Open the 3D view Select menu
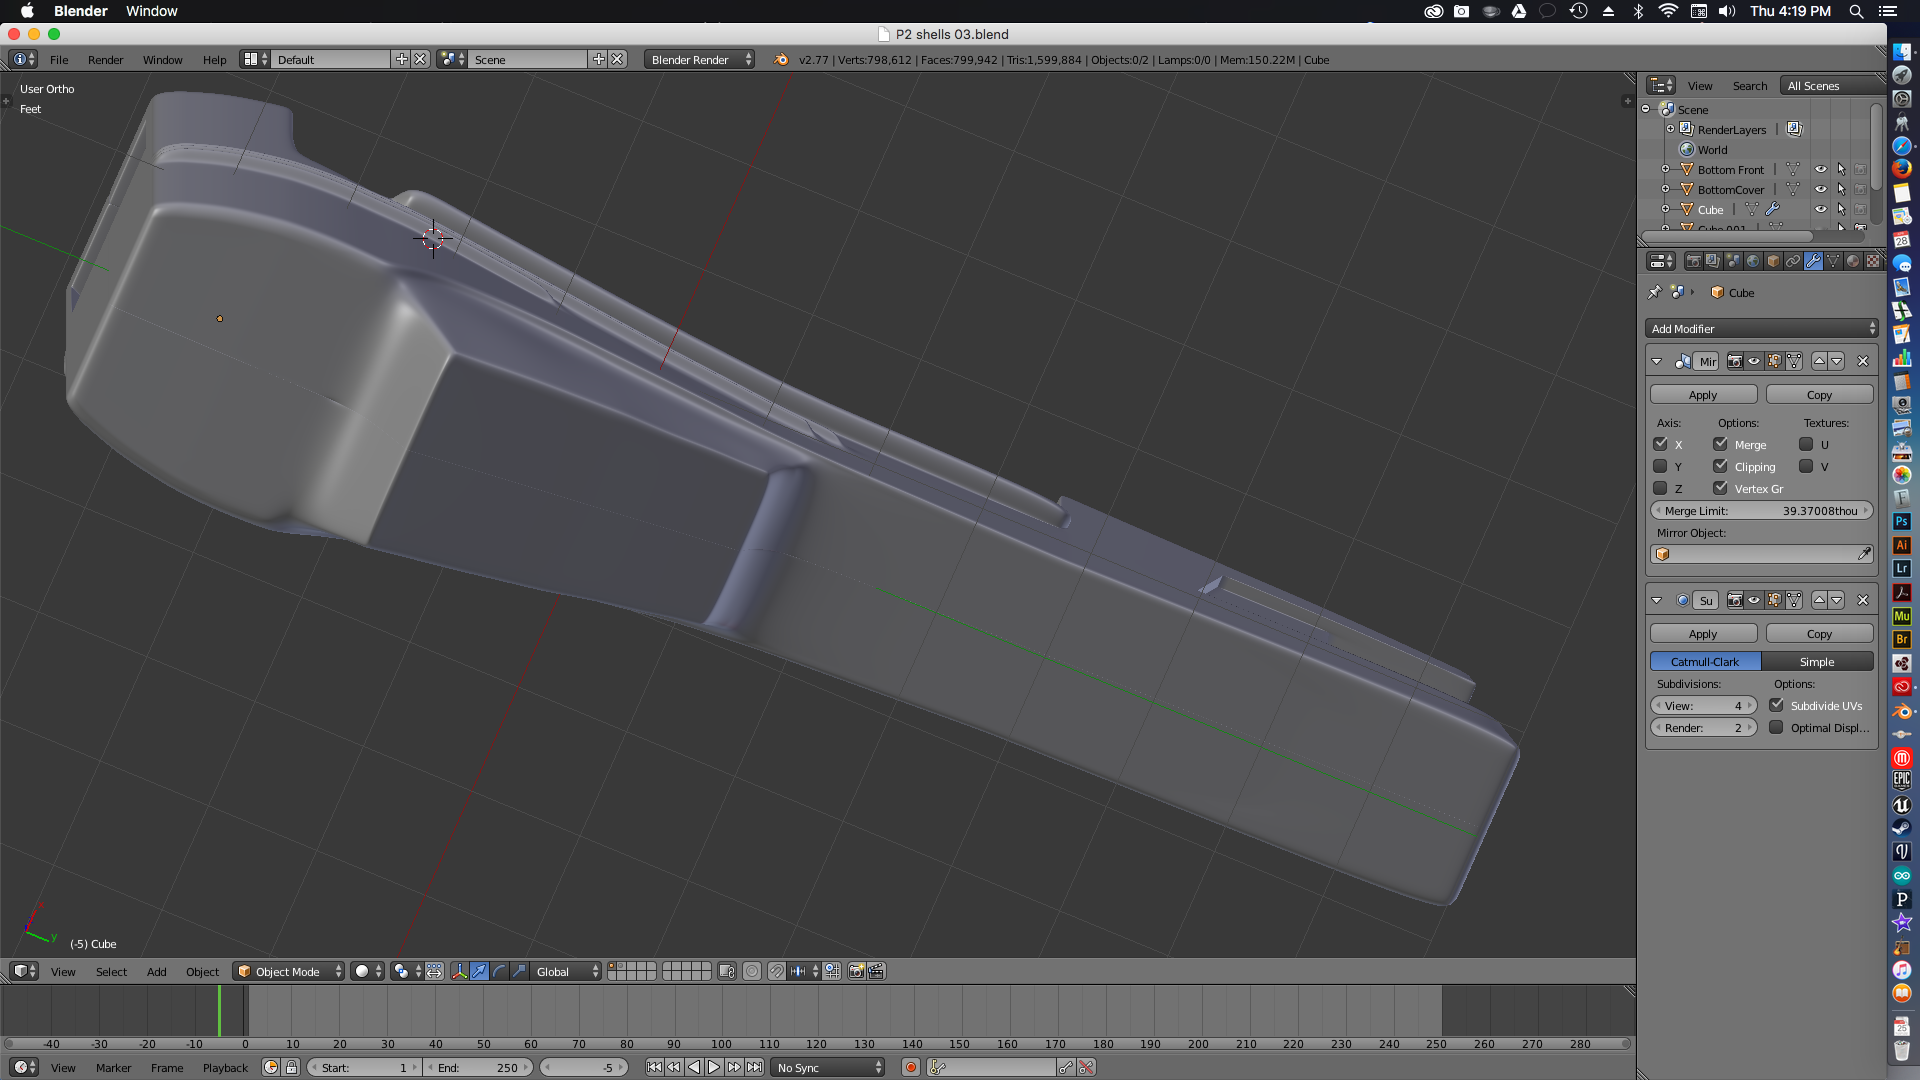The height and width of the screenshot is (1080, 1920). point(111,971)
